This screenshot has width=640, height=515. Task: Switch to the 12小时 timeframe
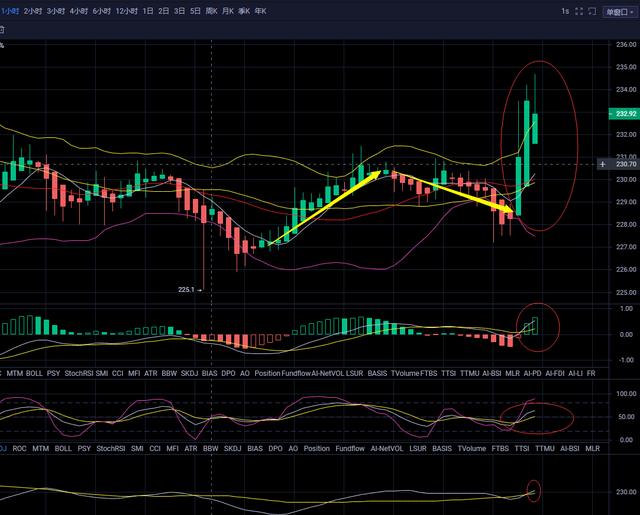[127, 11]
